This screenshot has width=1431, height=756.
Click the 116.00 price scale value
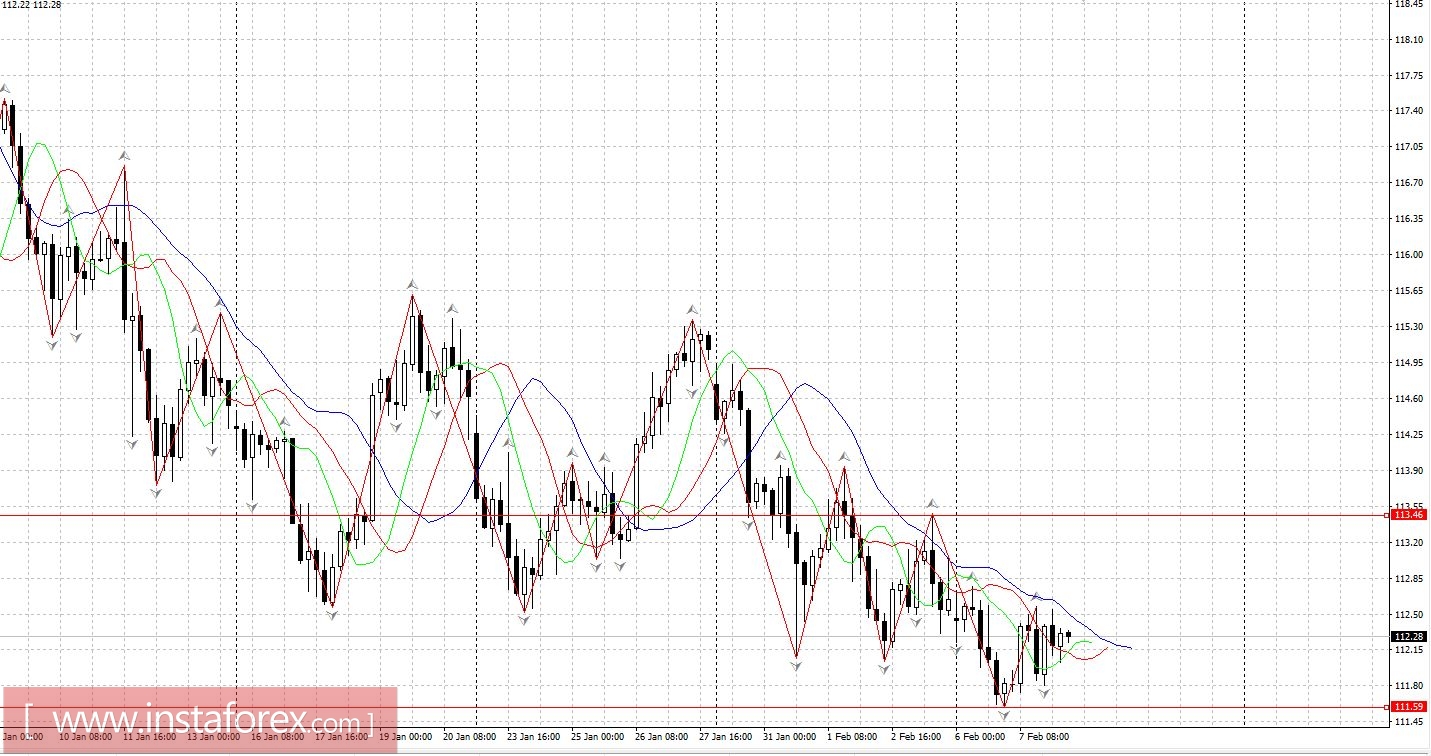[1408, 255]
